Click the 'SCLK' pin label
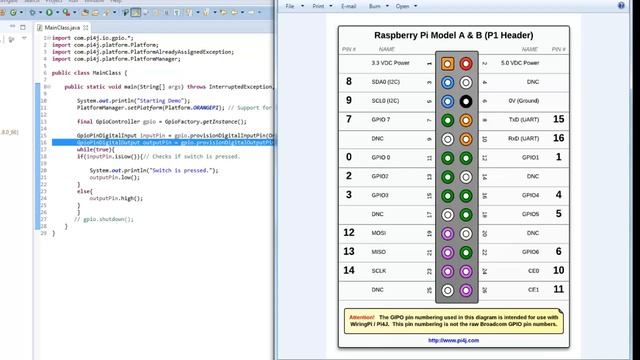Viewport: 640px width, 360px height. point(378,271)
